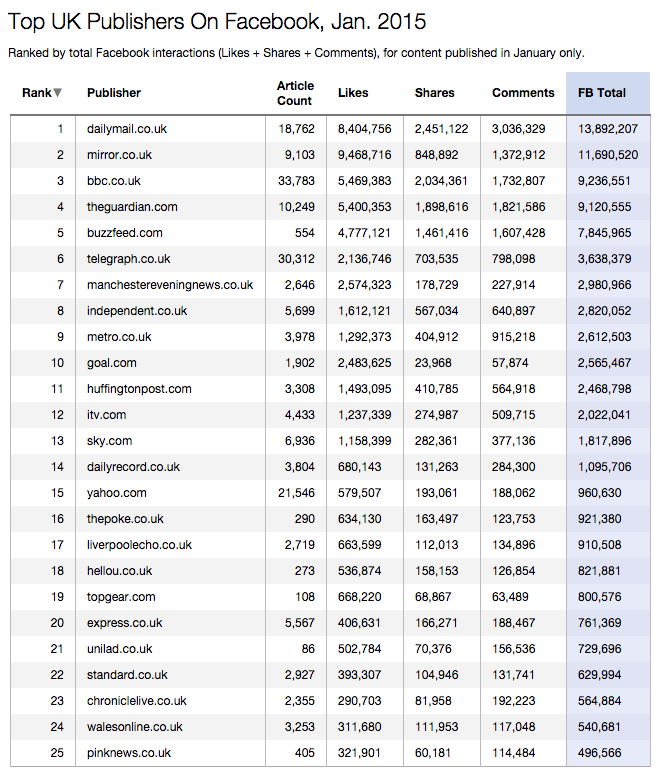The width and height of the screenshot is (659, 780).
Task: Click the mirror.co.uk publisher entry
Action: pos(119,155)
